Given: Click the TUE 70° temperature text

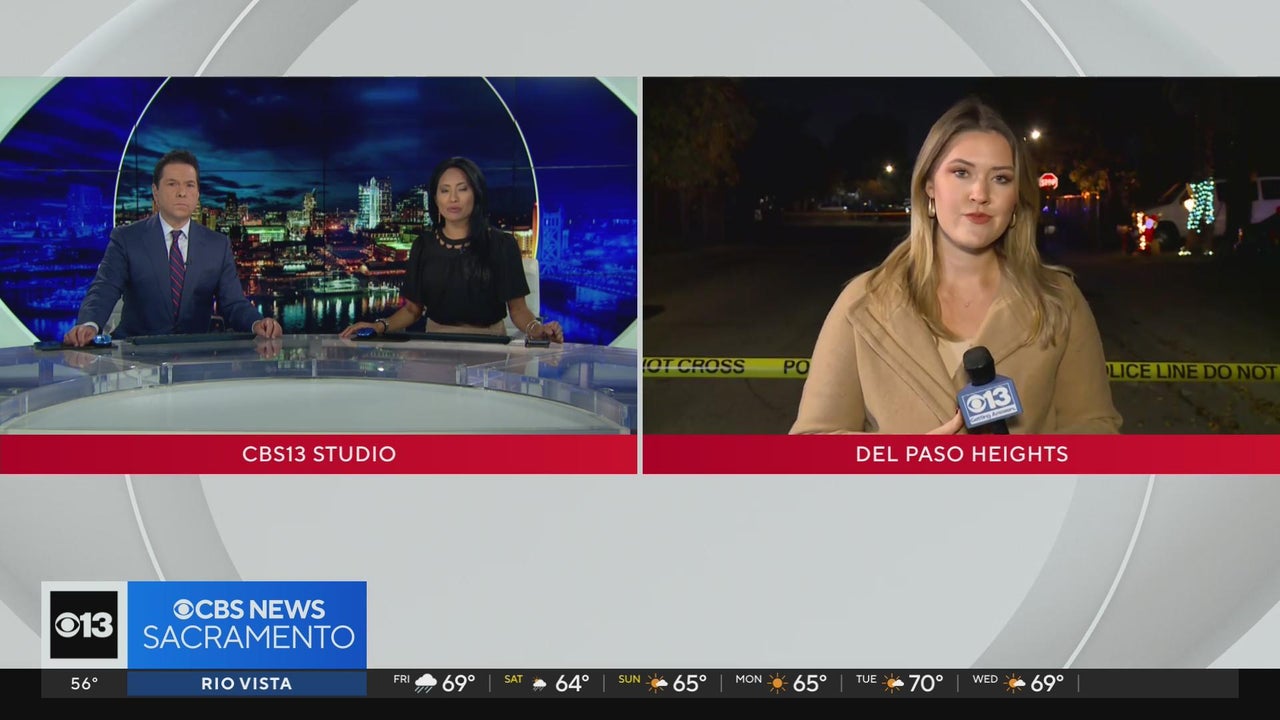Looking at the screenshot, I should click(926, 683).
